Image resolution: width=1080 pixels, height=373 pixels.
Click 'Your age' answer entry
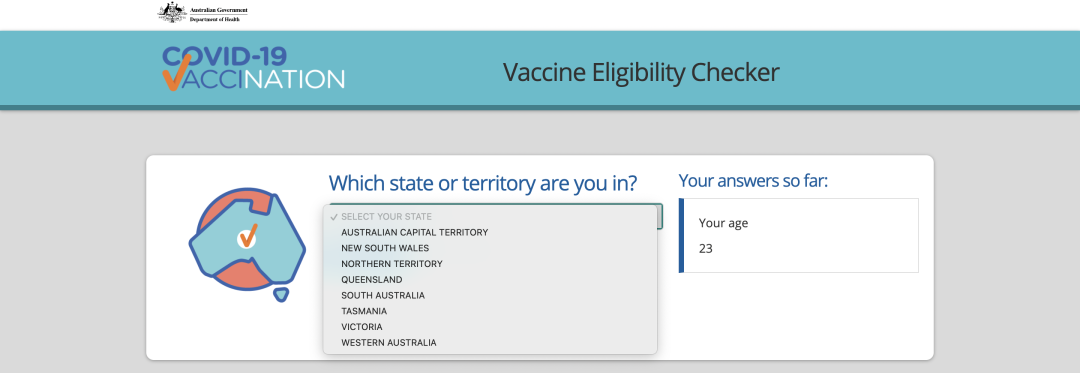[x=723, y=223]
